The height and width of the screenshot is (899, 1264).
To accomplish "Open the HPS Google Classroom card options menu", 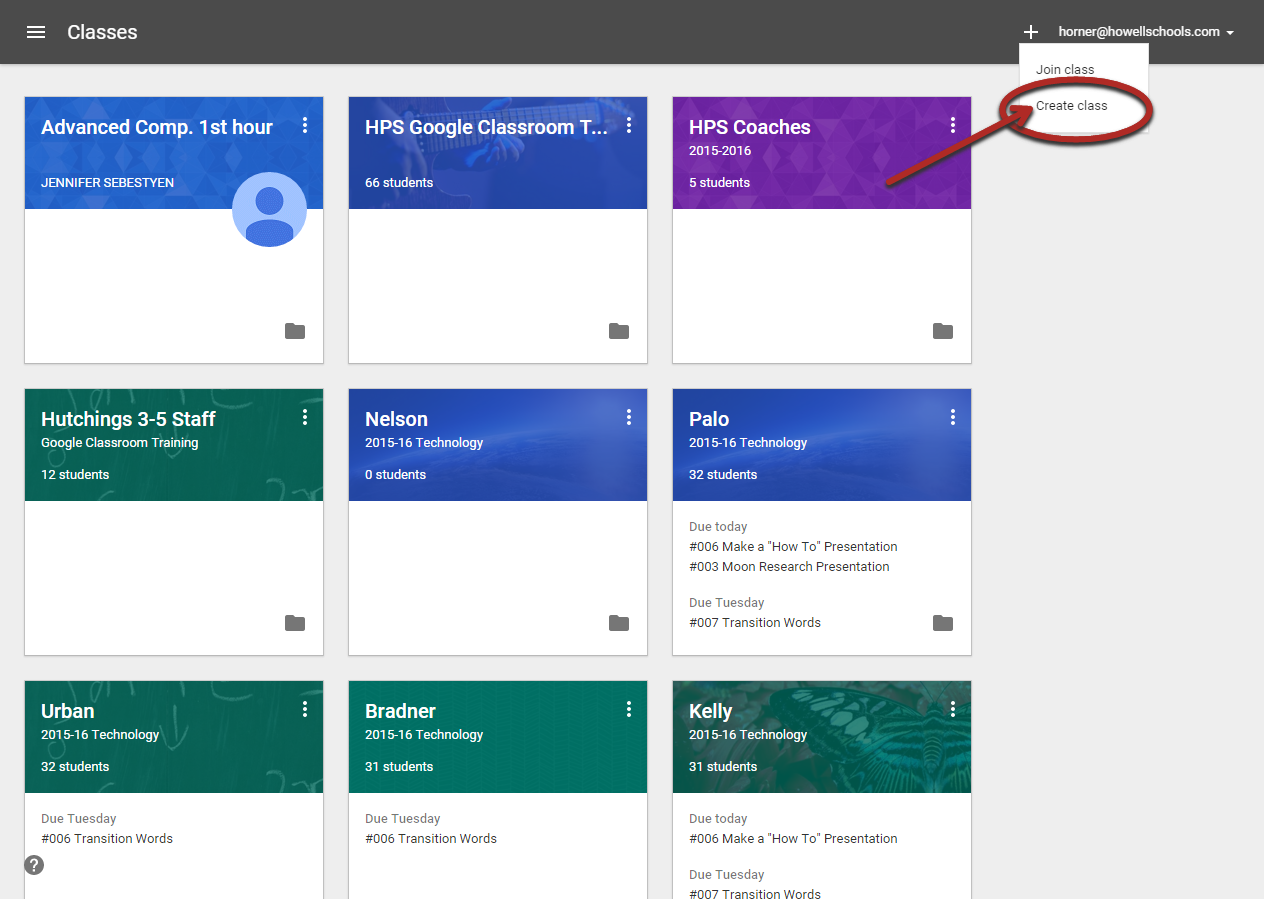I will pos(629,125).
